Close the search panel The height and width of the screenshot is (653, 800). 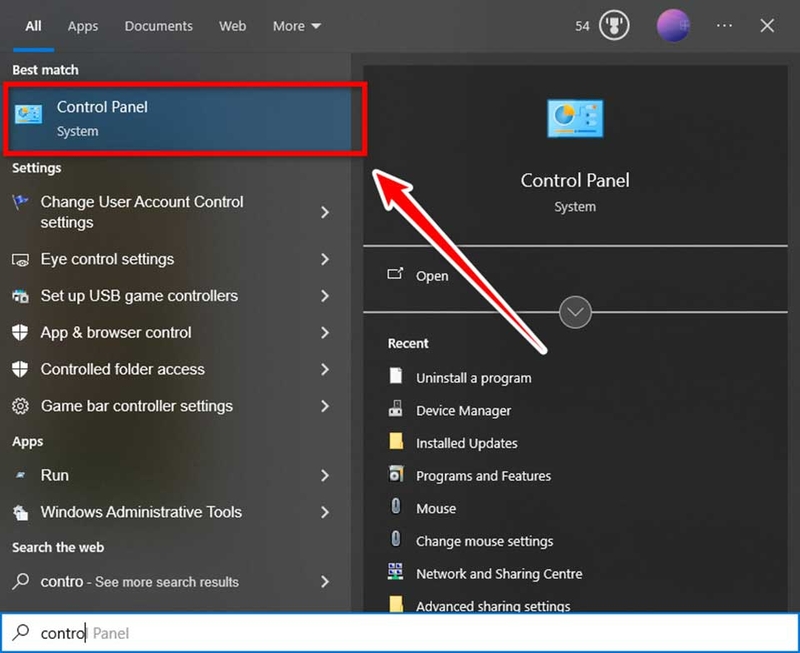coord(767,26)
